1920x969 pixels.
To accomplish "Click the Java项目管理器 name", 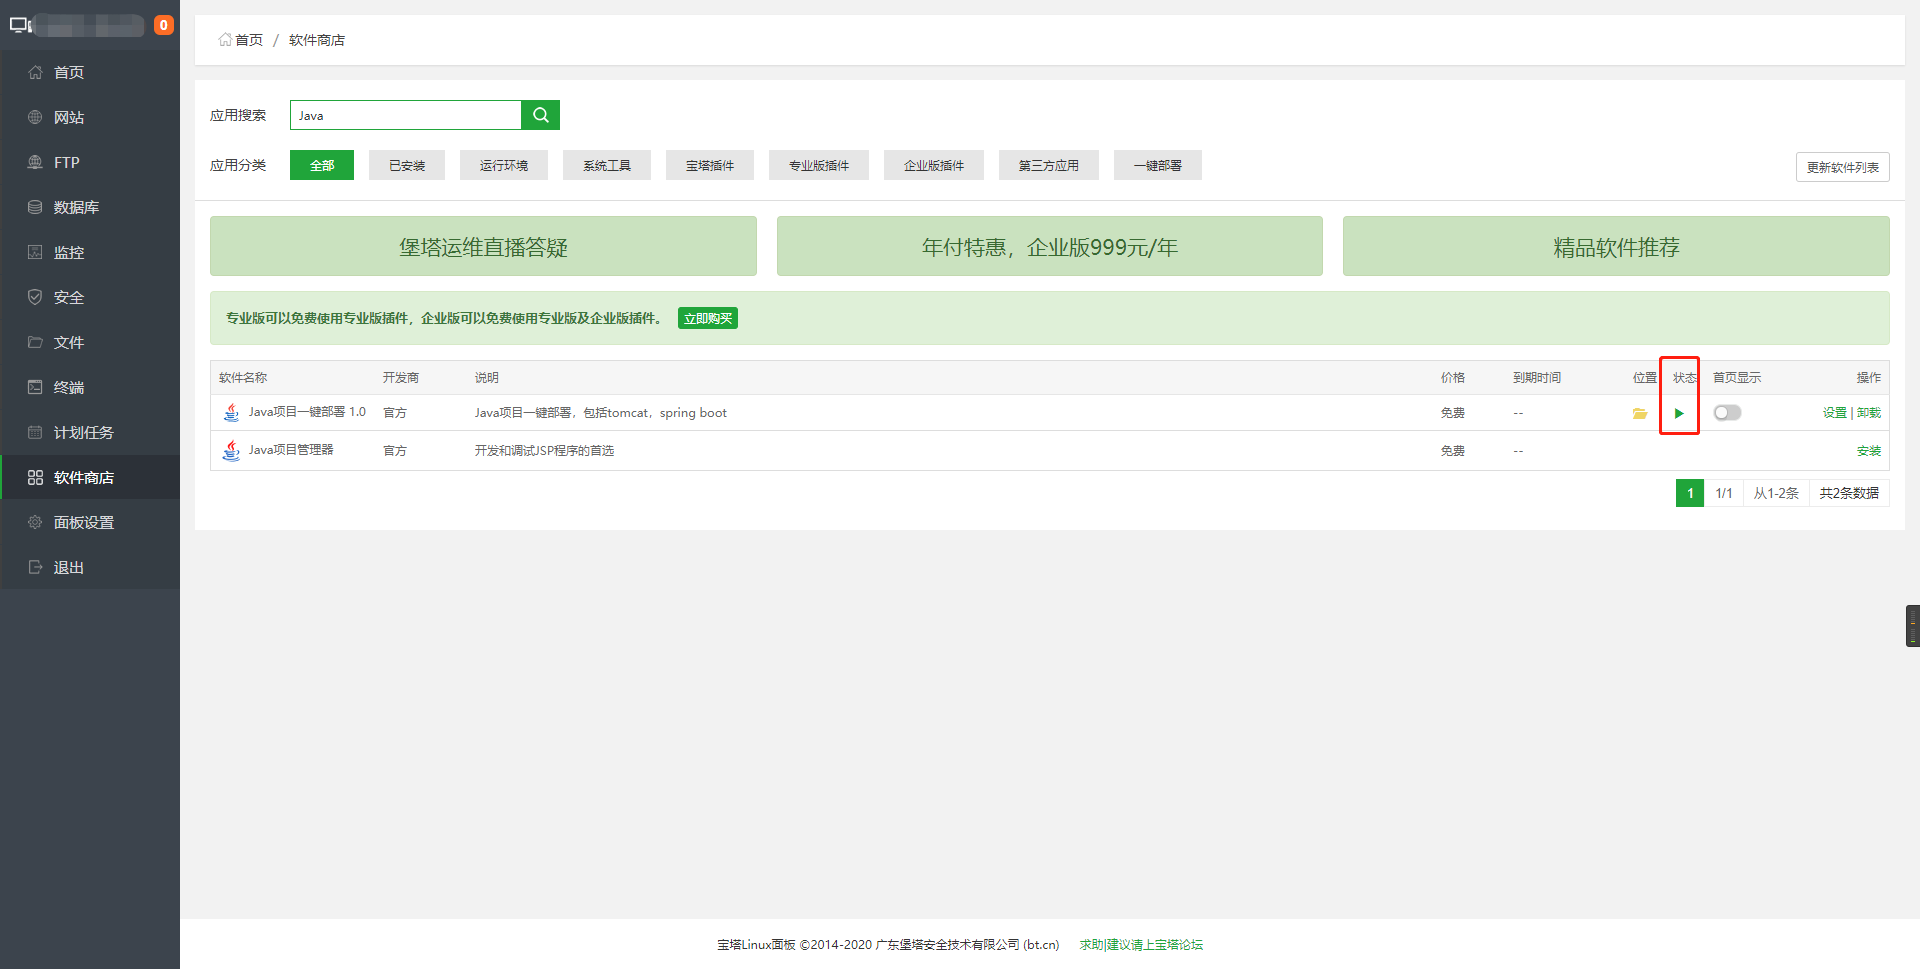I will pyautogui.click(x=291, y=450).
